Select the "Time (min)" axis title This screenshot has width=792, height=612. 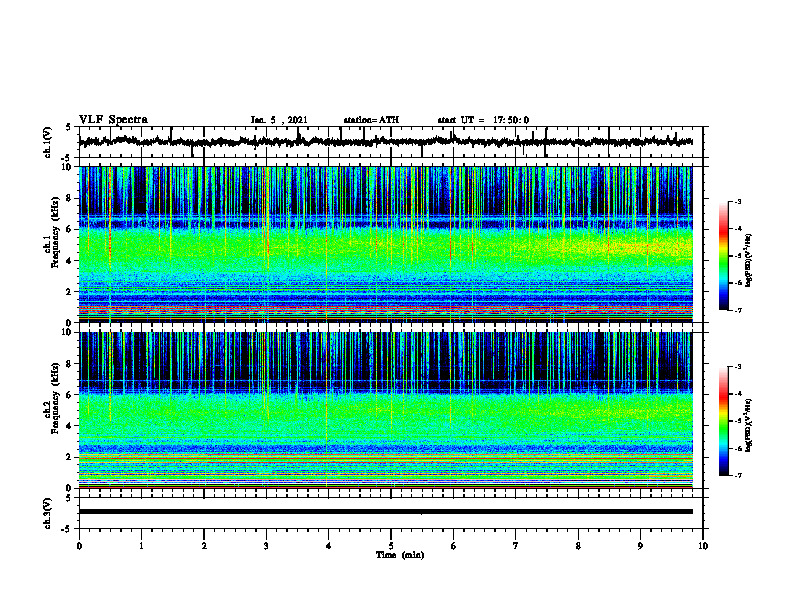coord(400,555)
